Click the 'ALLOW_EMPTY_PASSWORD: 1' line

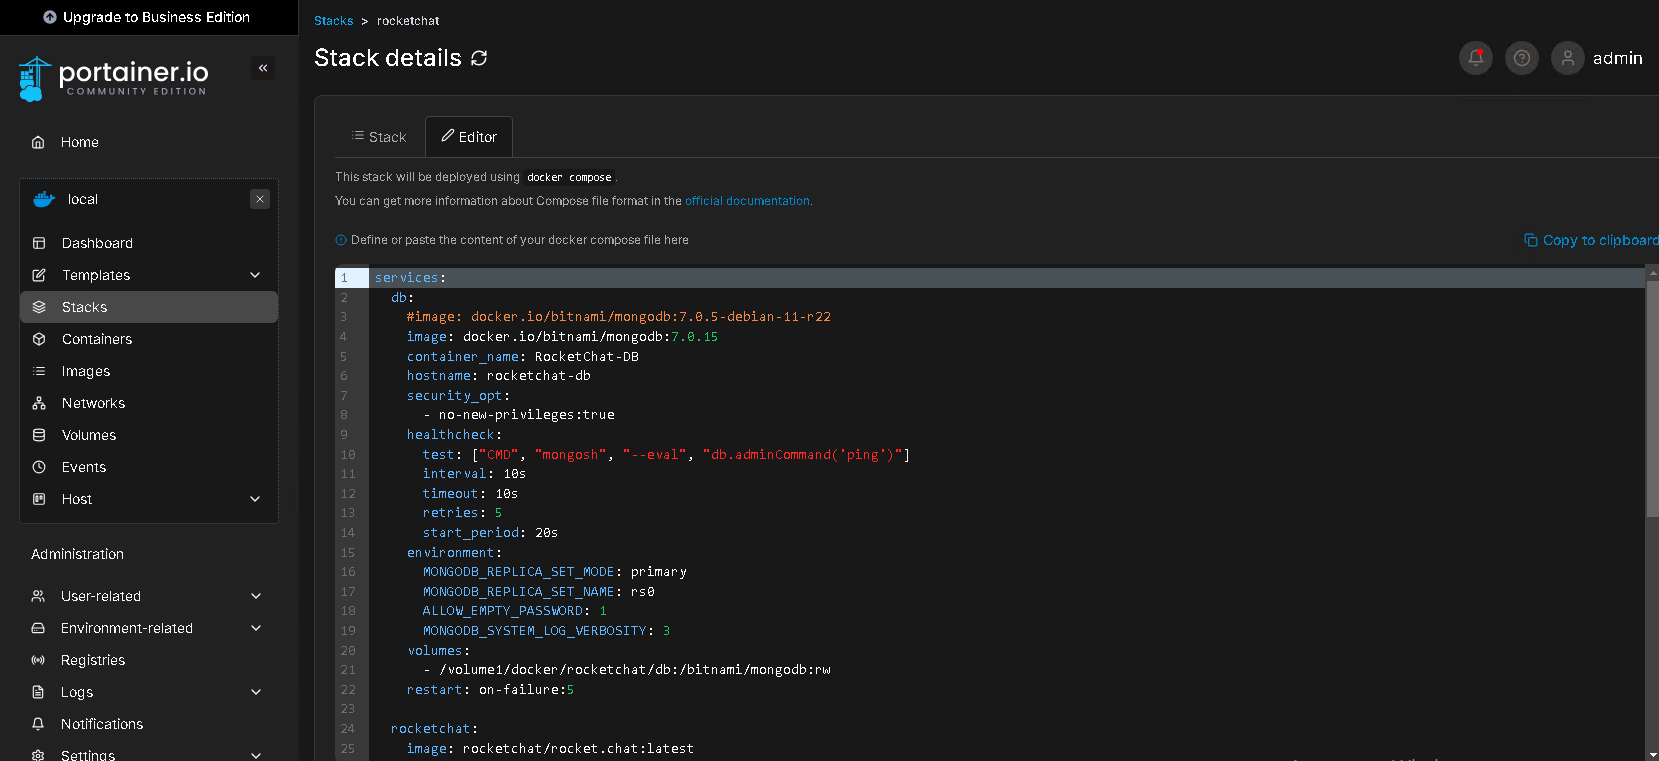[514, 611]
